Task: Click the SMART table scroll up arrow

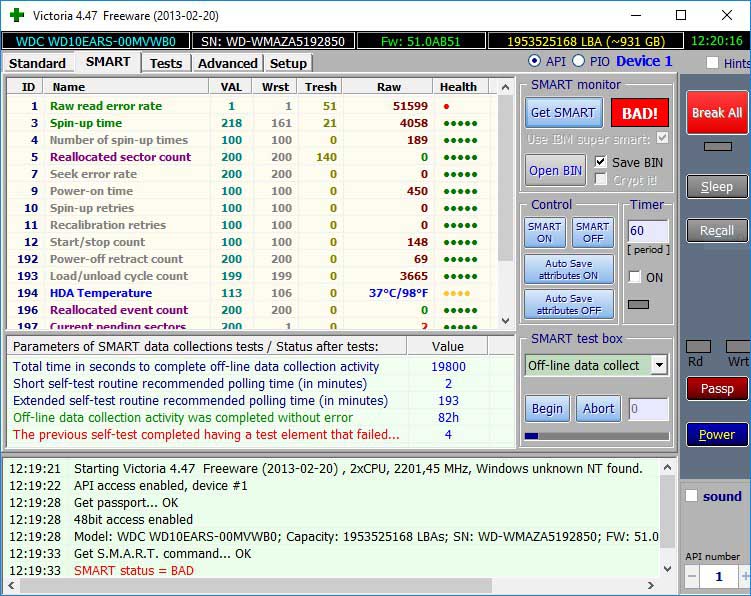Action: click(x=505, y=87)
